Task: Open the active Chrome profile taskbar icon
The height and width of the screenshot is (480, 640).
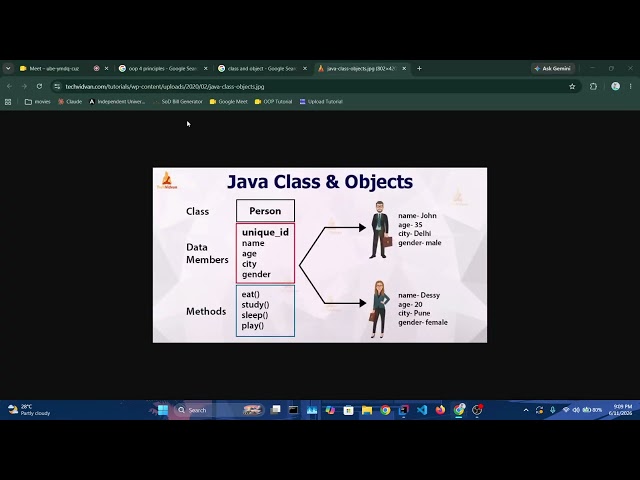Action: coord(459,410)
